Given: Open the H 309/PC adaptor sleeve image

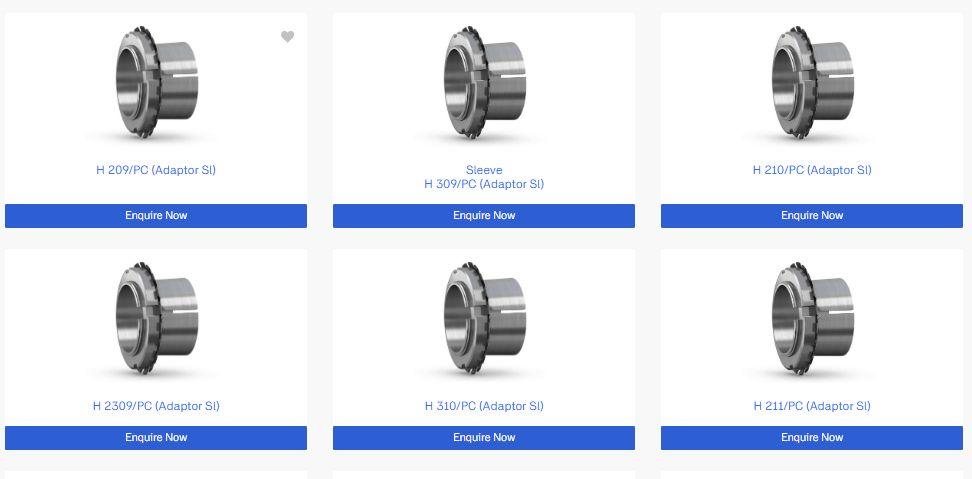Looking at the screenshot, I should [484, 82].
